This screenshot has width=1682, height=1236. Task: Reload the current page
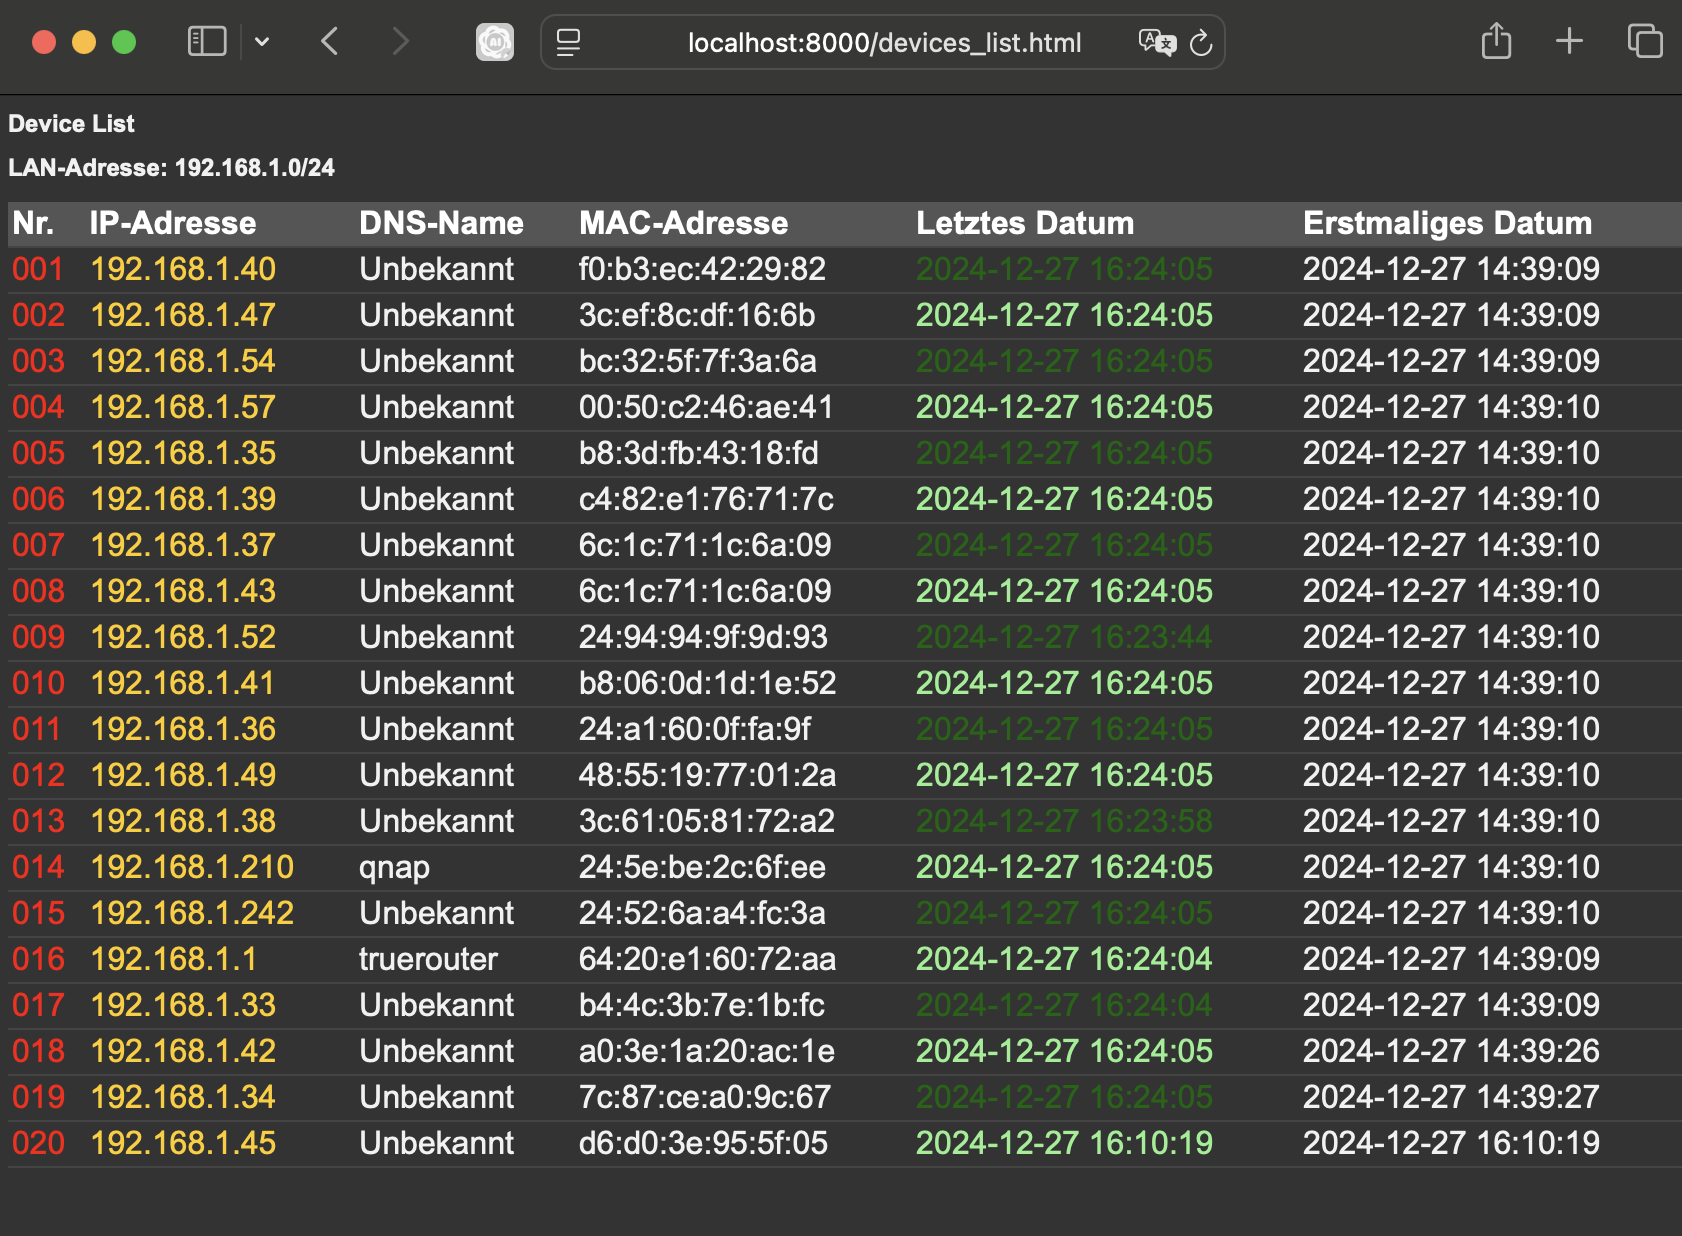(x=1201, y=43)
